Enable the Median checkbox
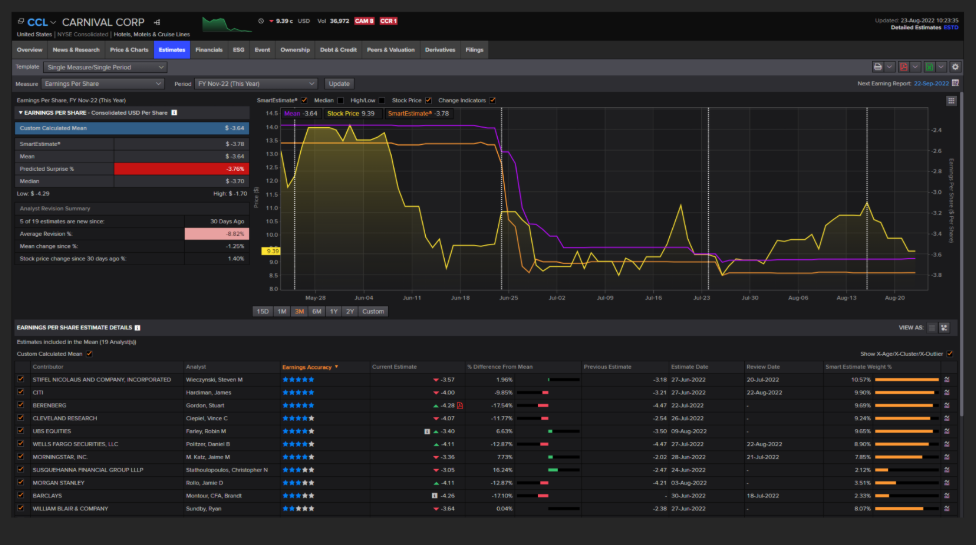This screenshot has height=545, width=976. point(340,100)
